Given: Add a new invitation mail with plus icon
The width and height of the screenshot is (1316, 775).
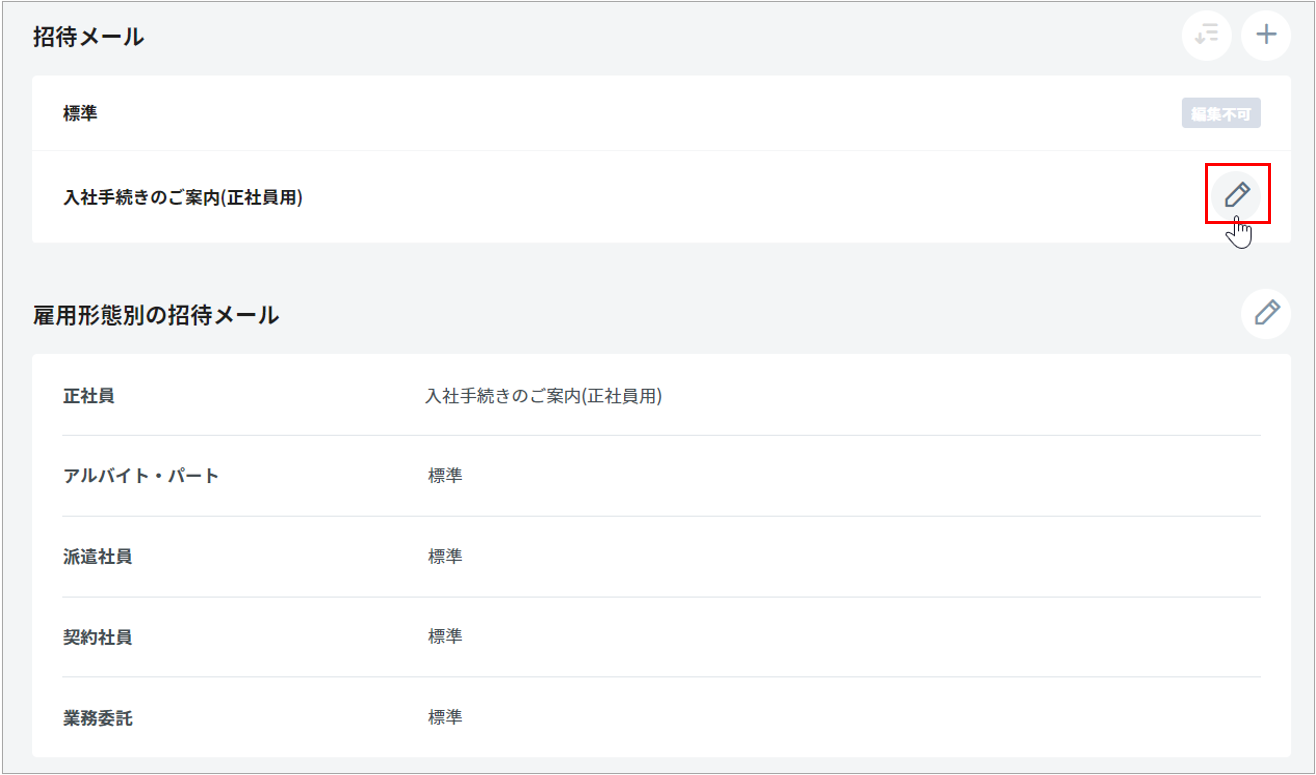Looking at the screenshot, I should tap(1266, 35).
